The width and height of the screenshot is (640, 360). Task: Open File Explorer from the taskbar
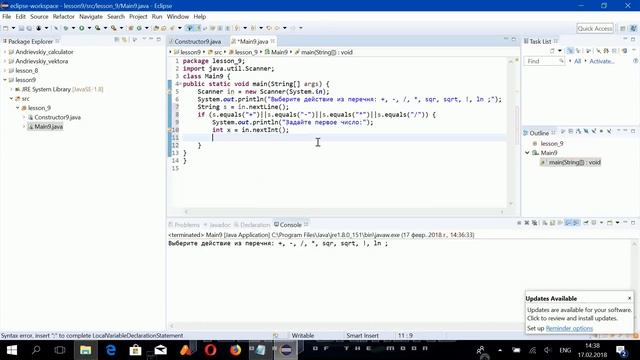[x=85, y=350]
